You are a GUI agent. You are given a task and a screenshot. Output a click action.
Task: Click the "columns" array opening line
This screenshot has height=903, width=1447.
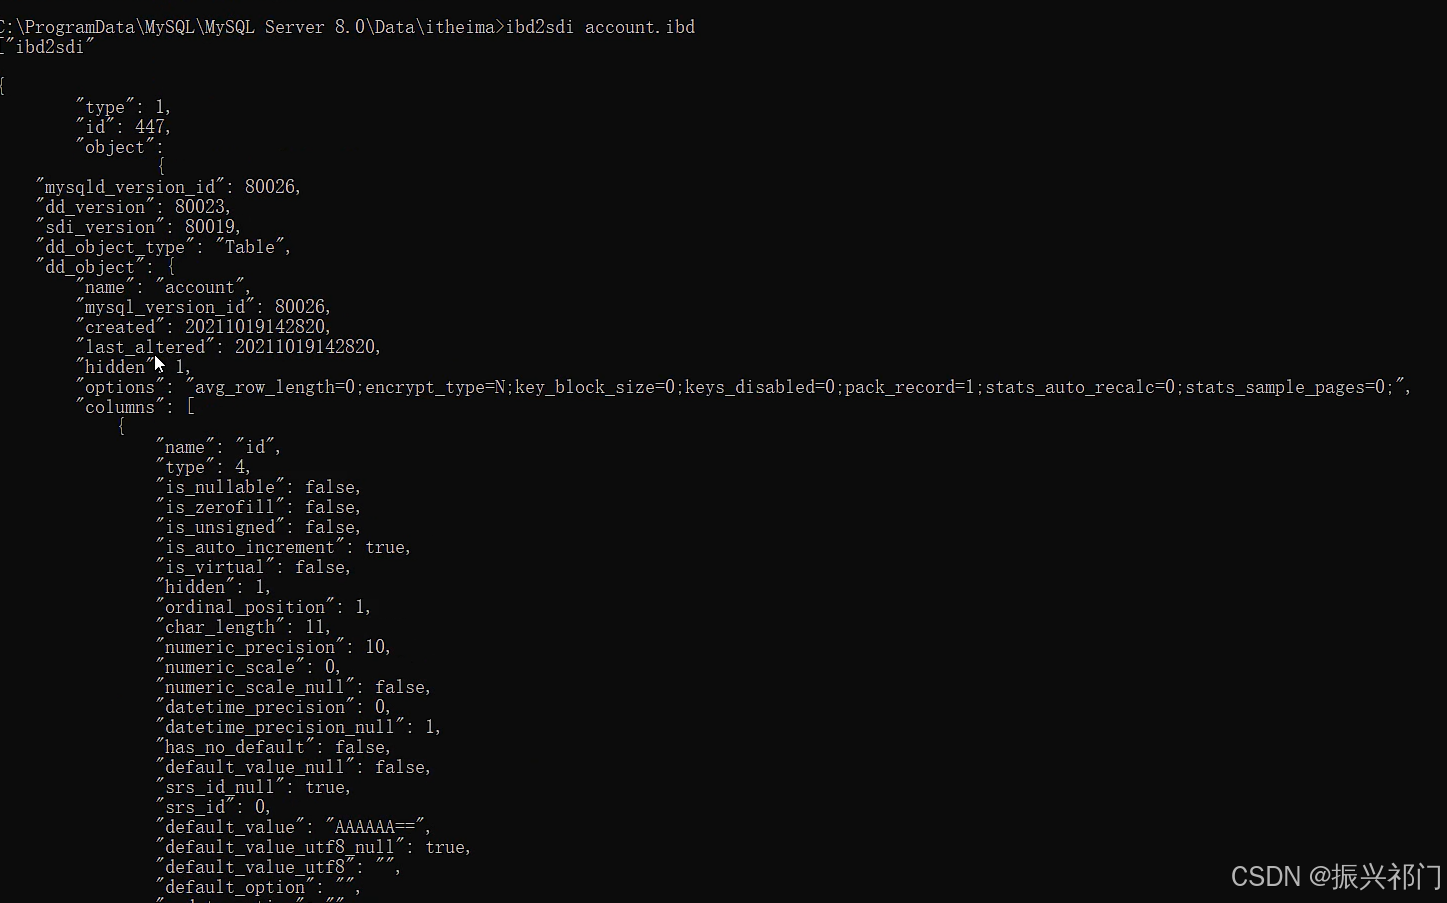(x=135, y=407)
